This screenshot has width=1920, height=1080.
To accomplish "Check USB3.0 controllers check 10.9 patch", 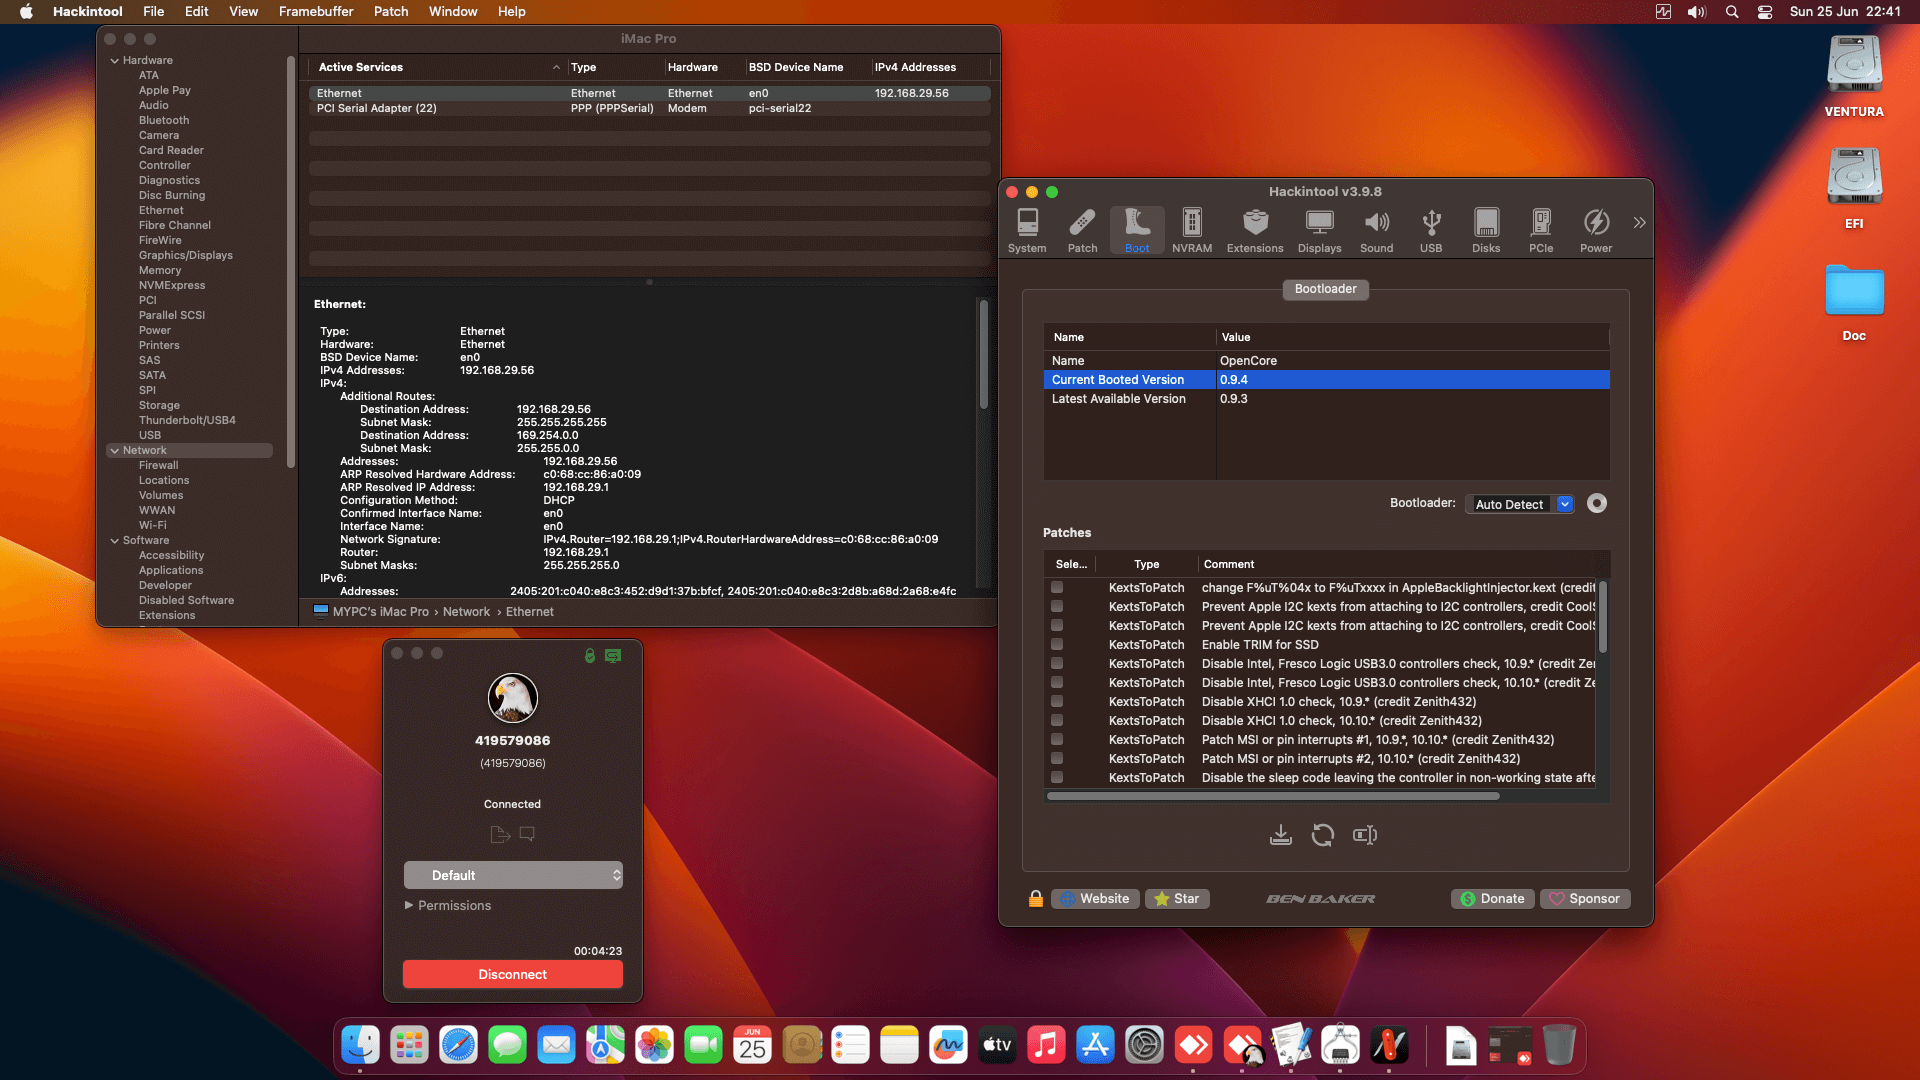I will click(1057, 664).
